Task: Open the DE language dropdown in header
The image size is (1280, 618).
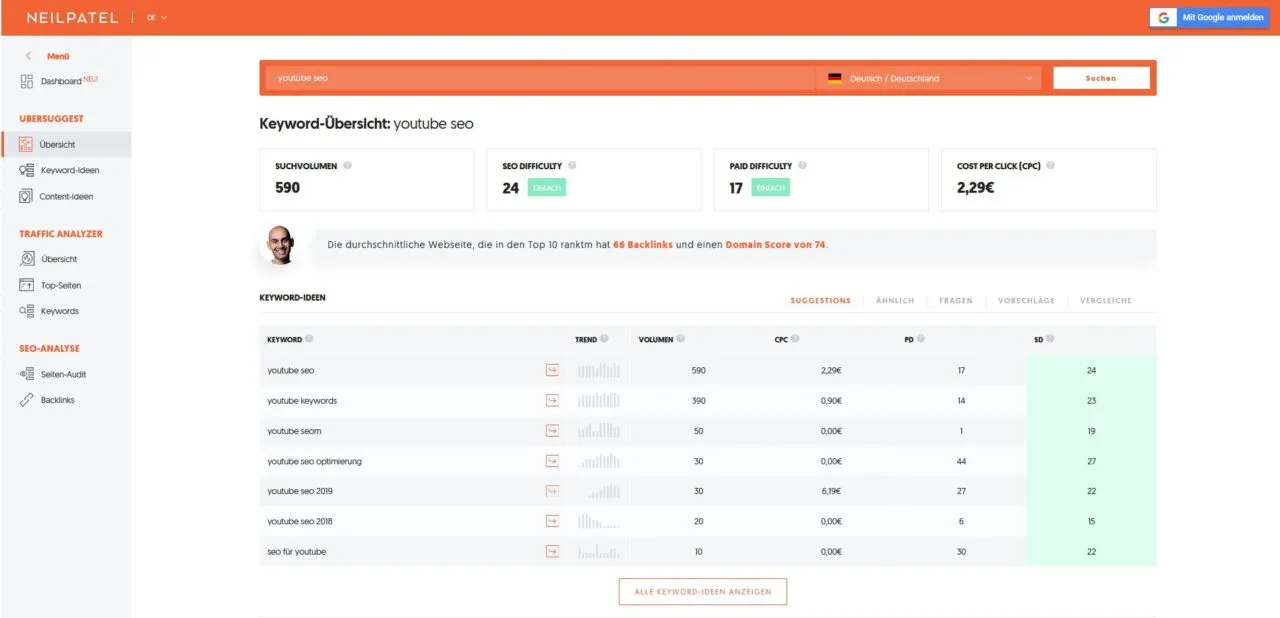Action: pos(157,17)
